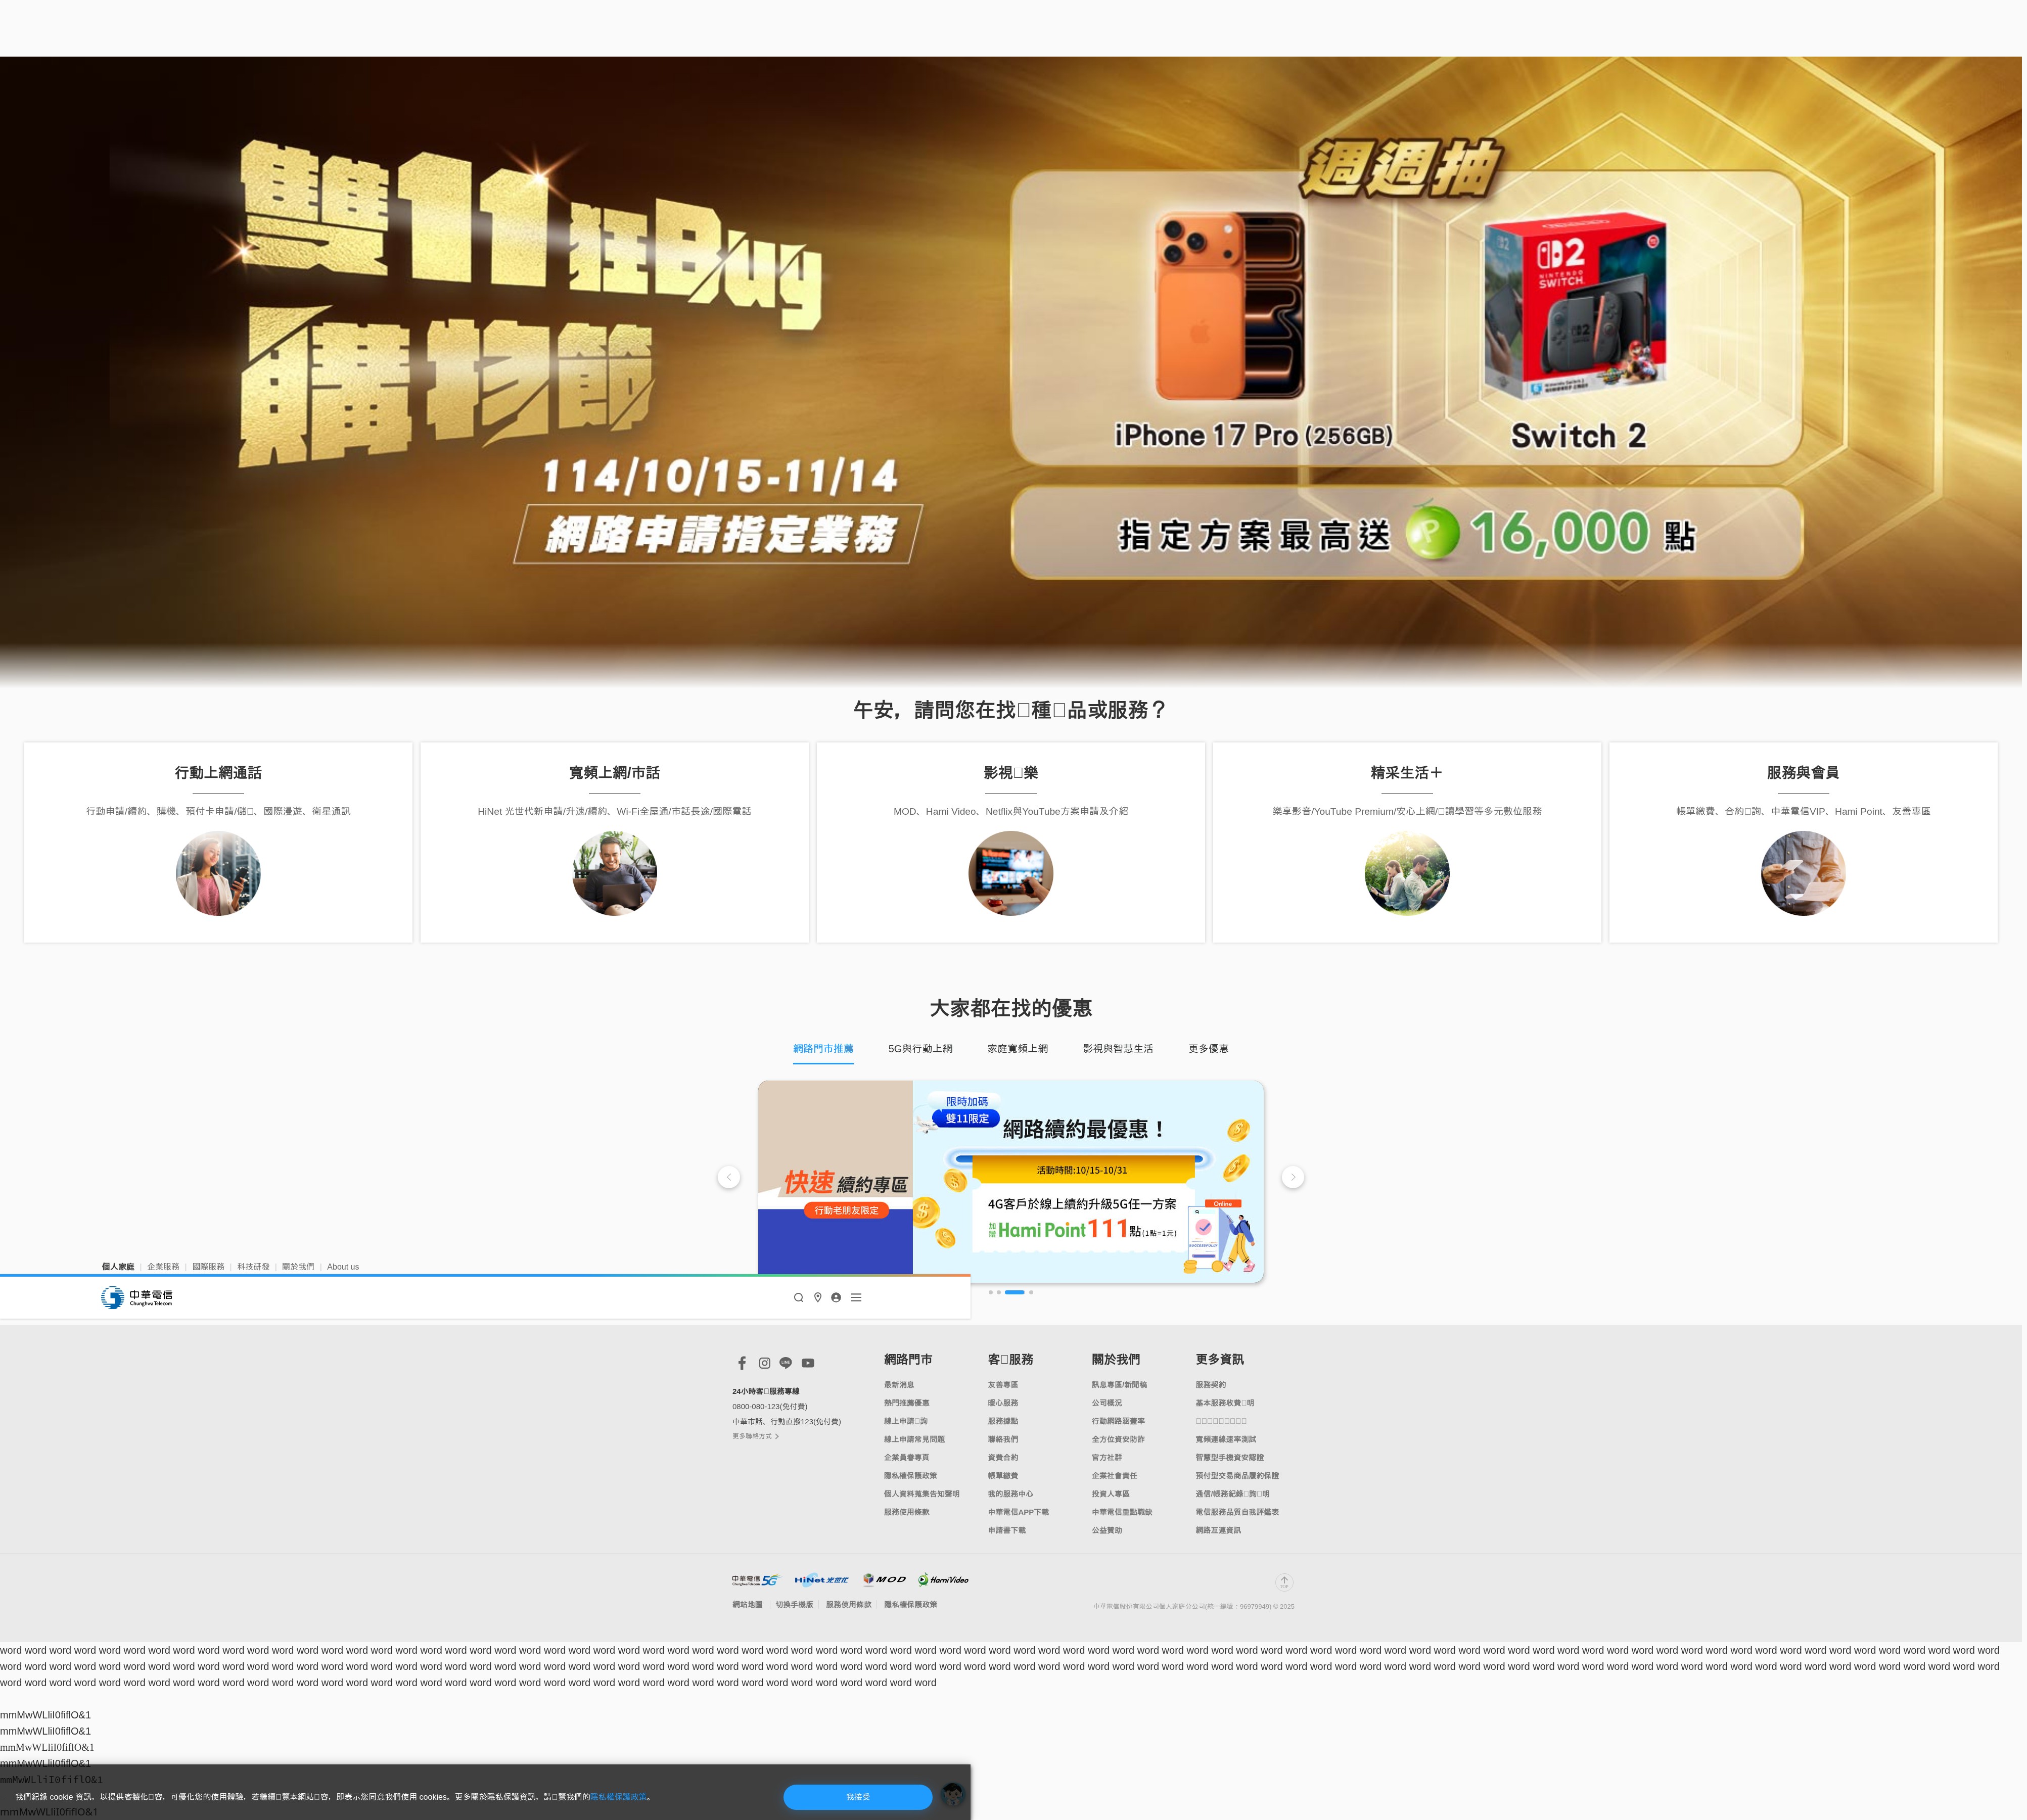Open footer link 公益贊助
The height and width of the screenshot is (1820, 2027).
tap(1107, 1530)
